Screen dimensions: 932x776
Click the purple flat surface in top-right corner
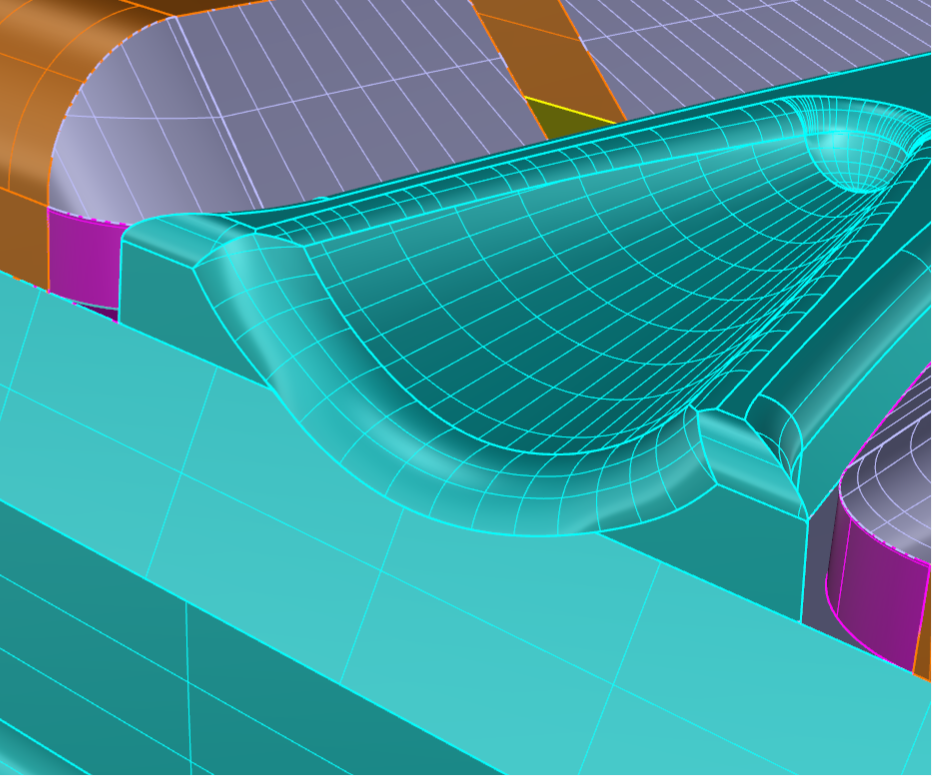[760, 40]
